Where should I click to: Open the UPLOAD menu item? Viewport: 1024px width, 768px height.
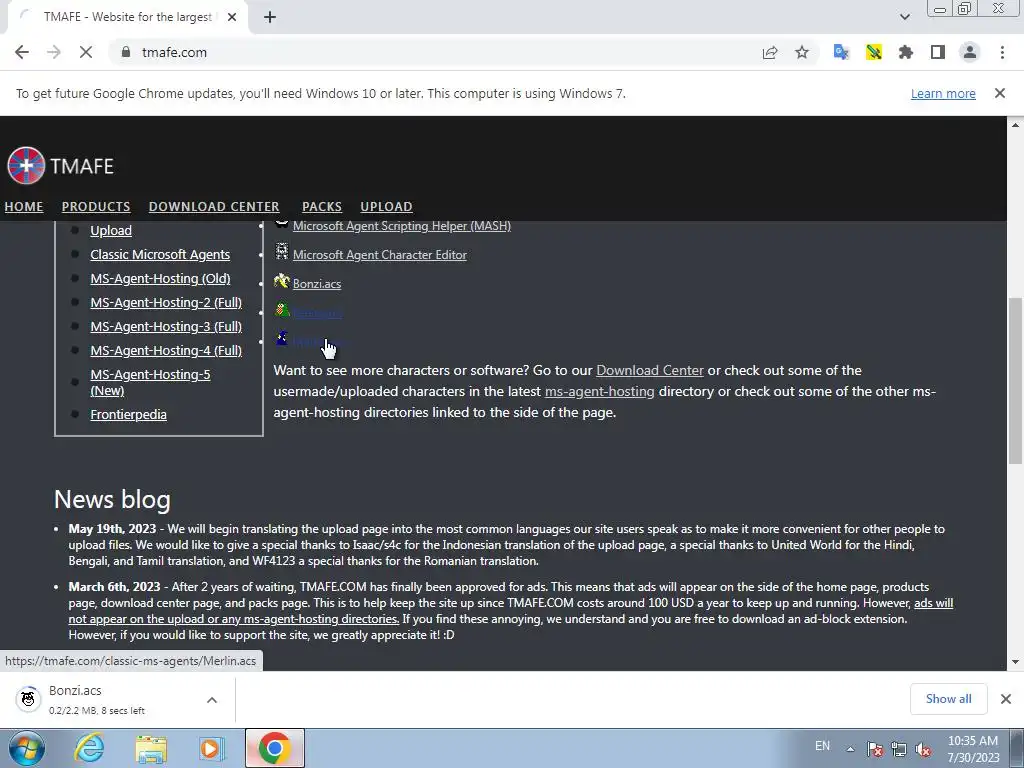pos(386,206)
